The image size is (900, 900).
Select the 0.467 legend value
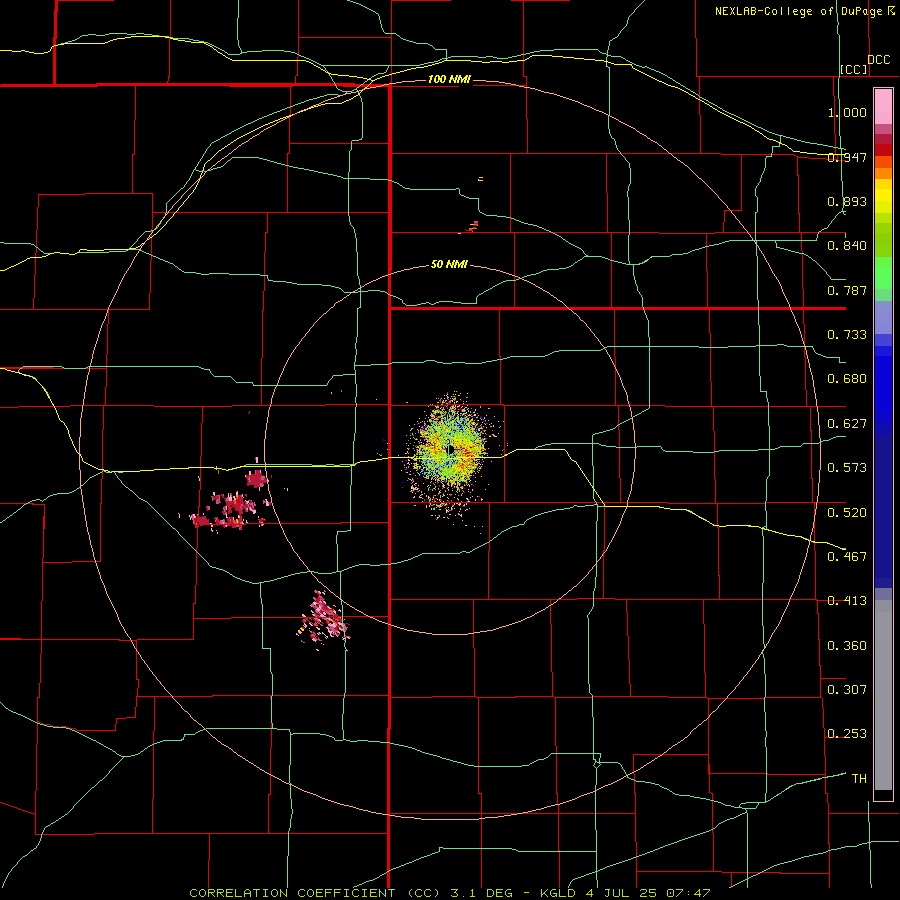(847, 557)
